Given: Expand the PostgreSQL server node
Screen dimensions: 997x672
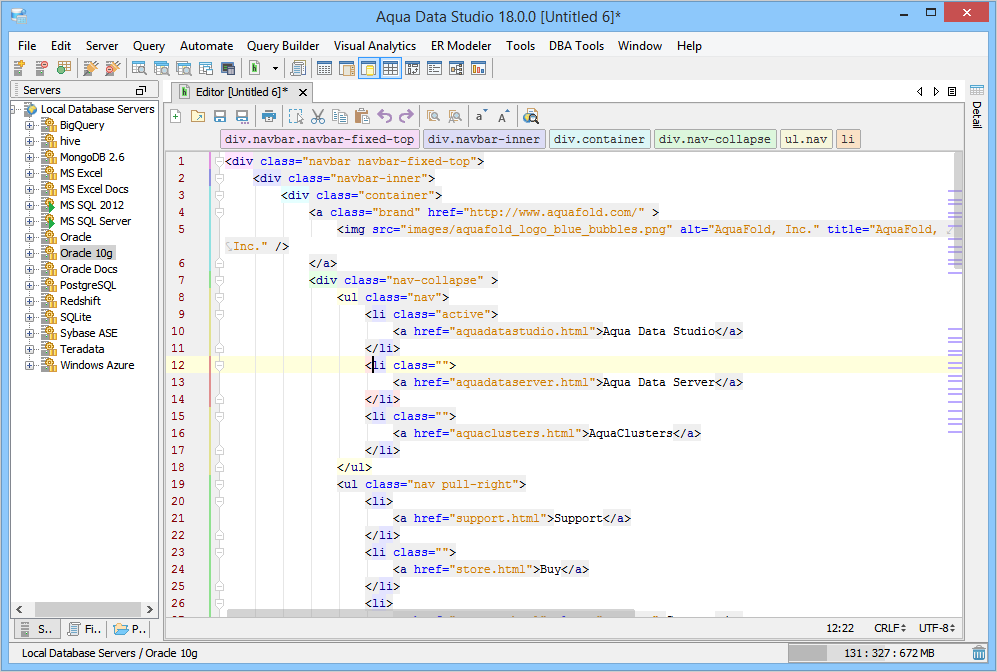Looking at the screenshot, I should coord(29,285).
